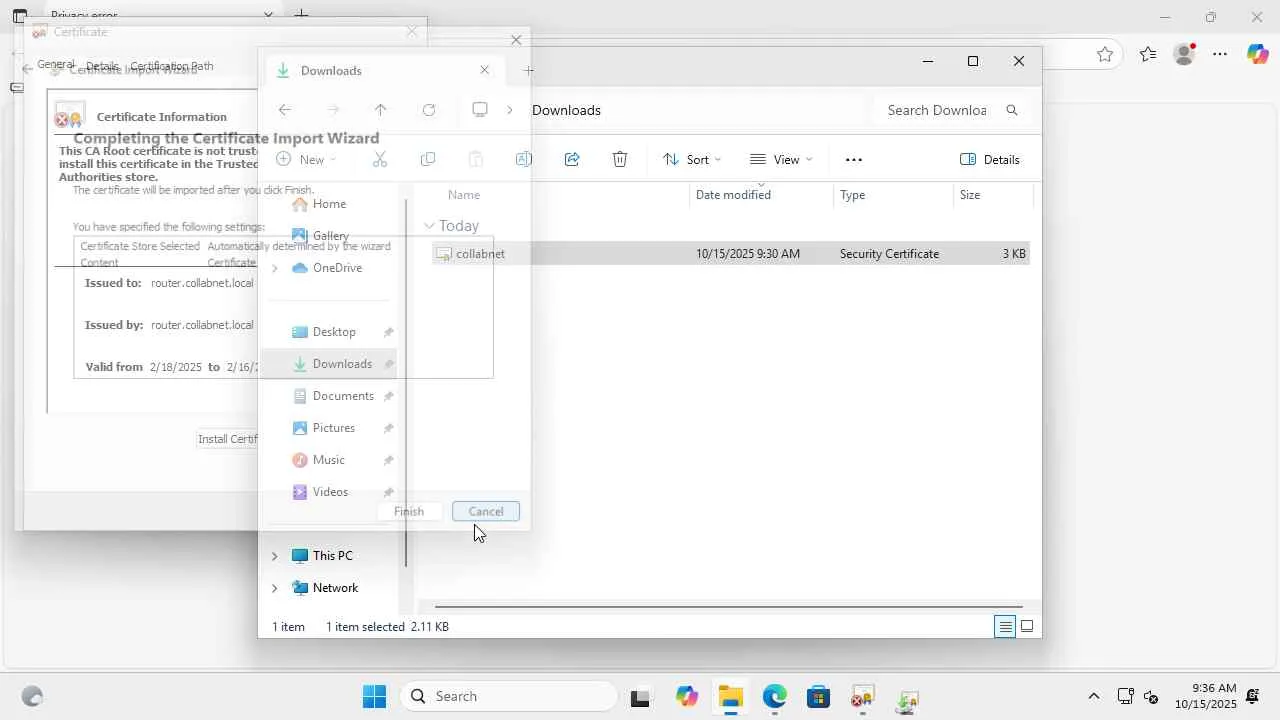Image resolution: width=1280 pixels, height=720 pixels.
Task: Select the General tab of Certificate dialog
Action: point(56,64)
